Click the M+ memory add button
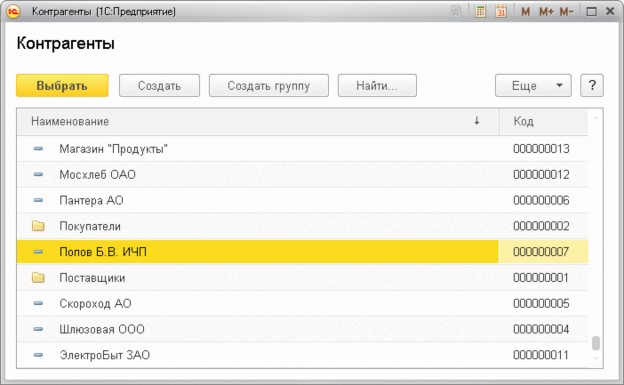This screenshot has width=624, height=385. 546,12
